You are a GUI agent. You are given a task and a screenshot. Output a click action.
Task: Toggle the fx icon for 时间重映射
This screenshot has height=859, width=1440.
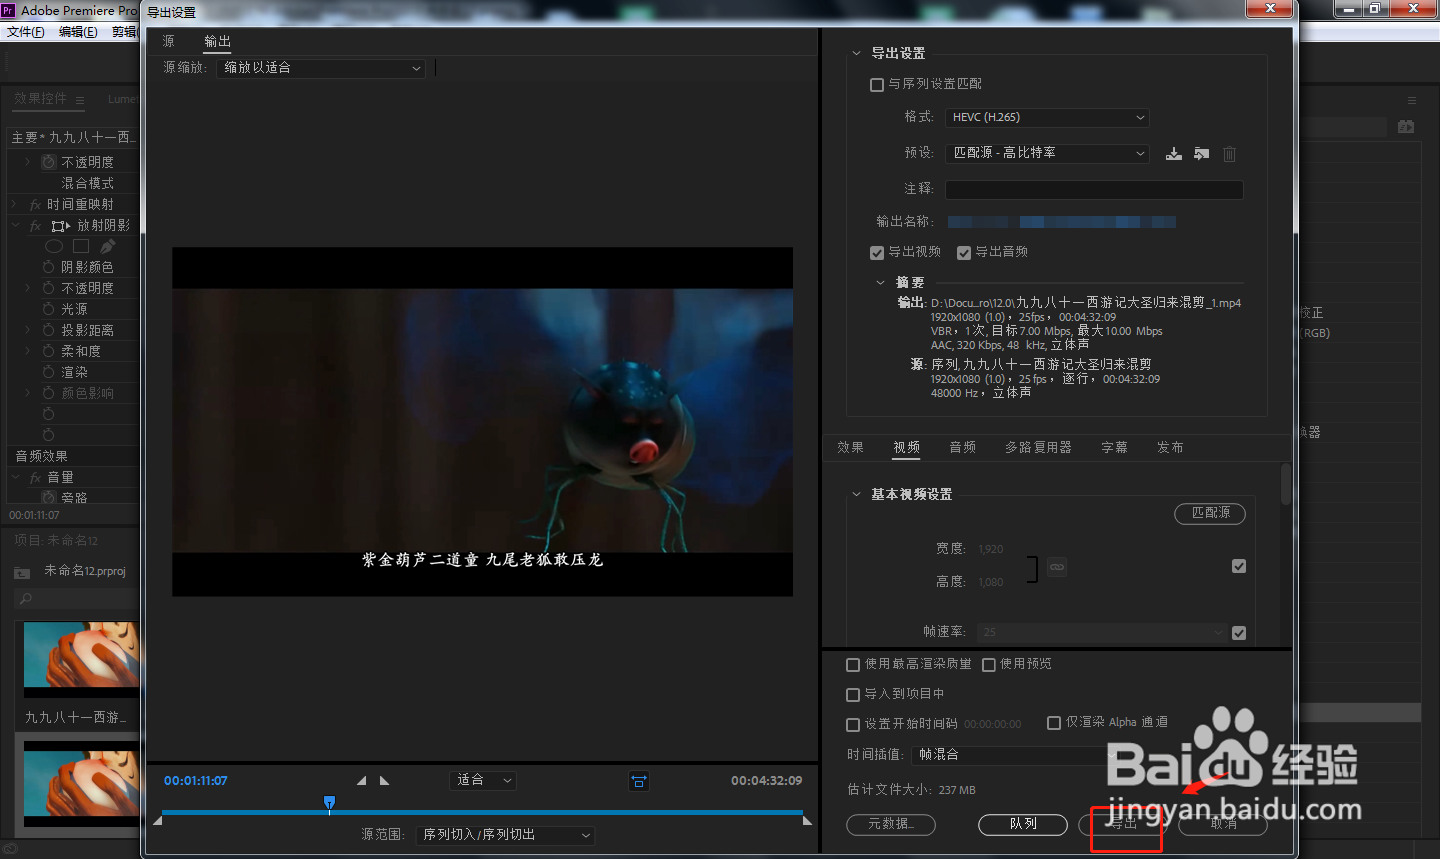pos(35,205)
